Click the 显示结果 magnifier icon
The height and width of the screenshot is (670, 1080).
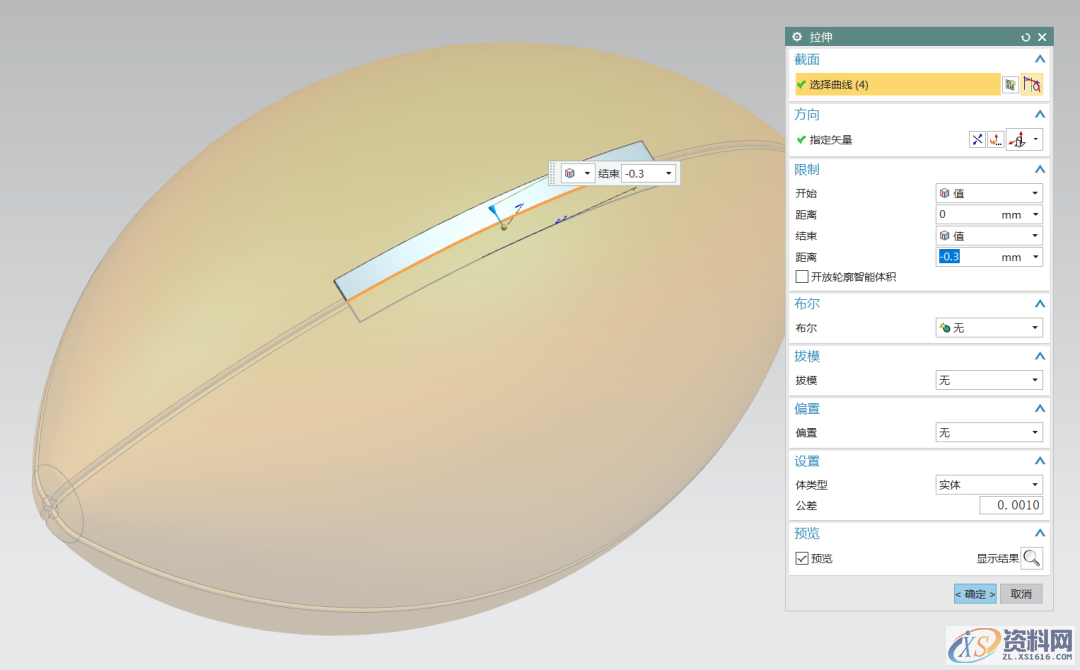point(1031,558)
